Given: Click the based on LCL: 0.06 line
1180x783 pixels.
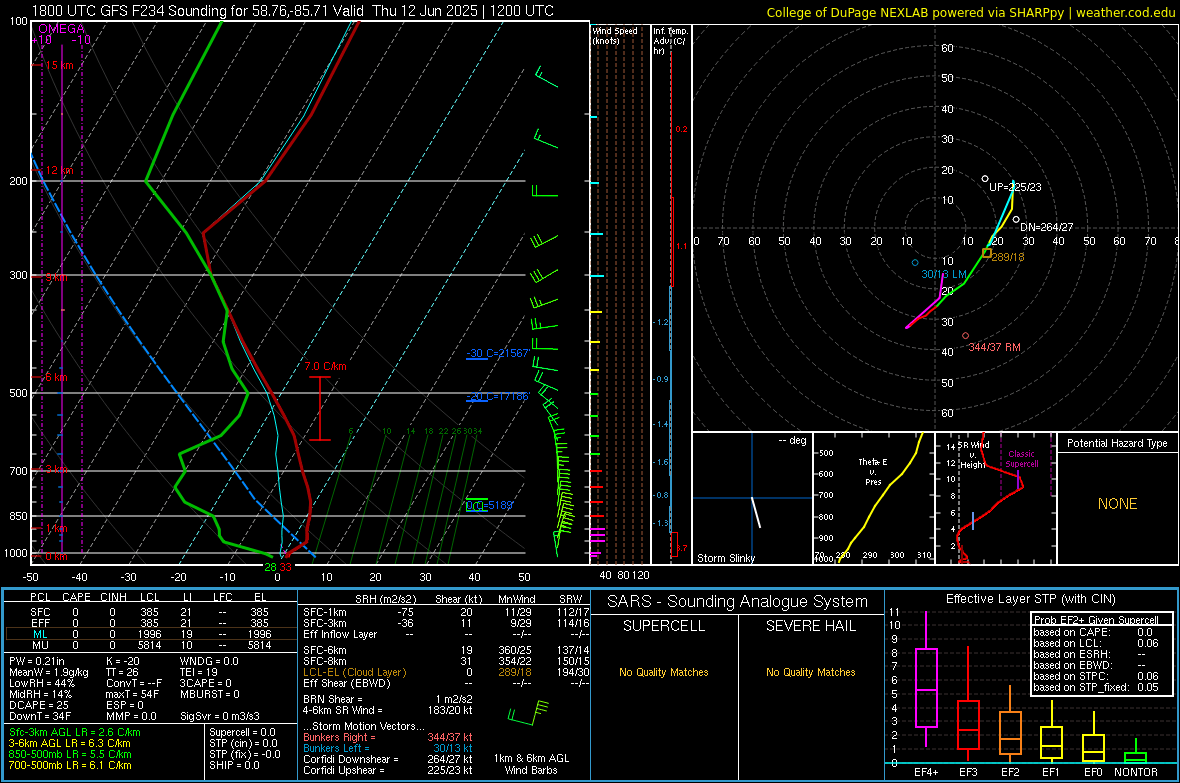Looking at the screenshot, I should (1096, 643).
